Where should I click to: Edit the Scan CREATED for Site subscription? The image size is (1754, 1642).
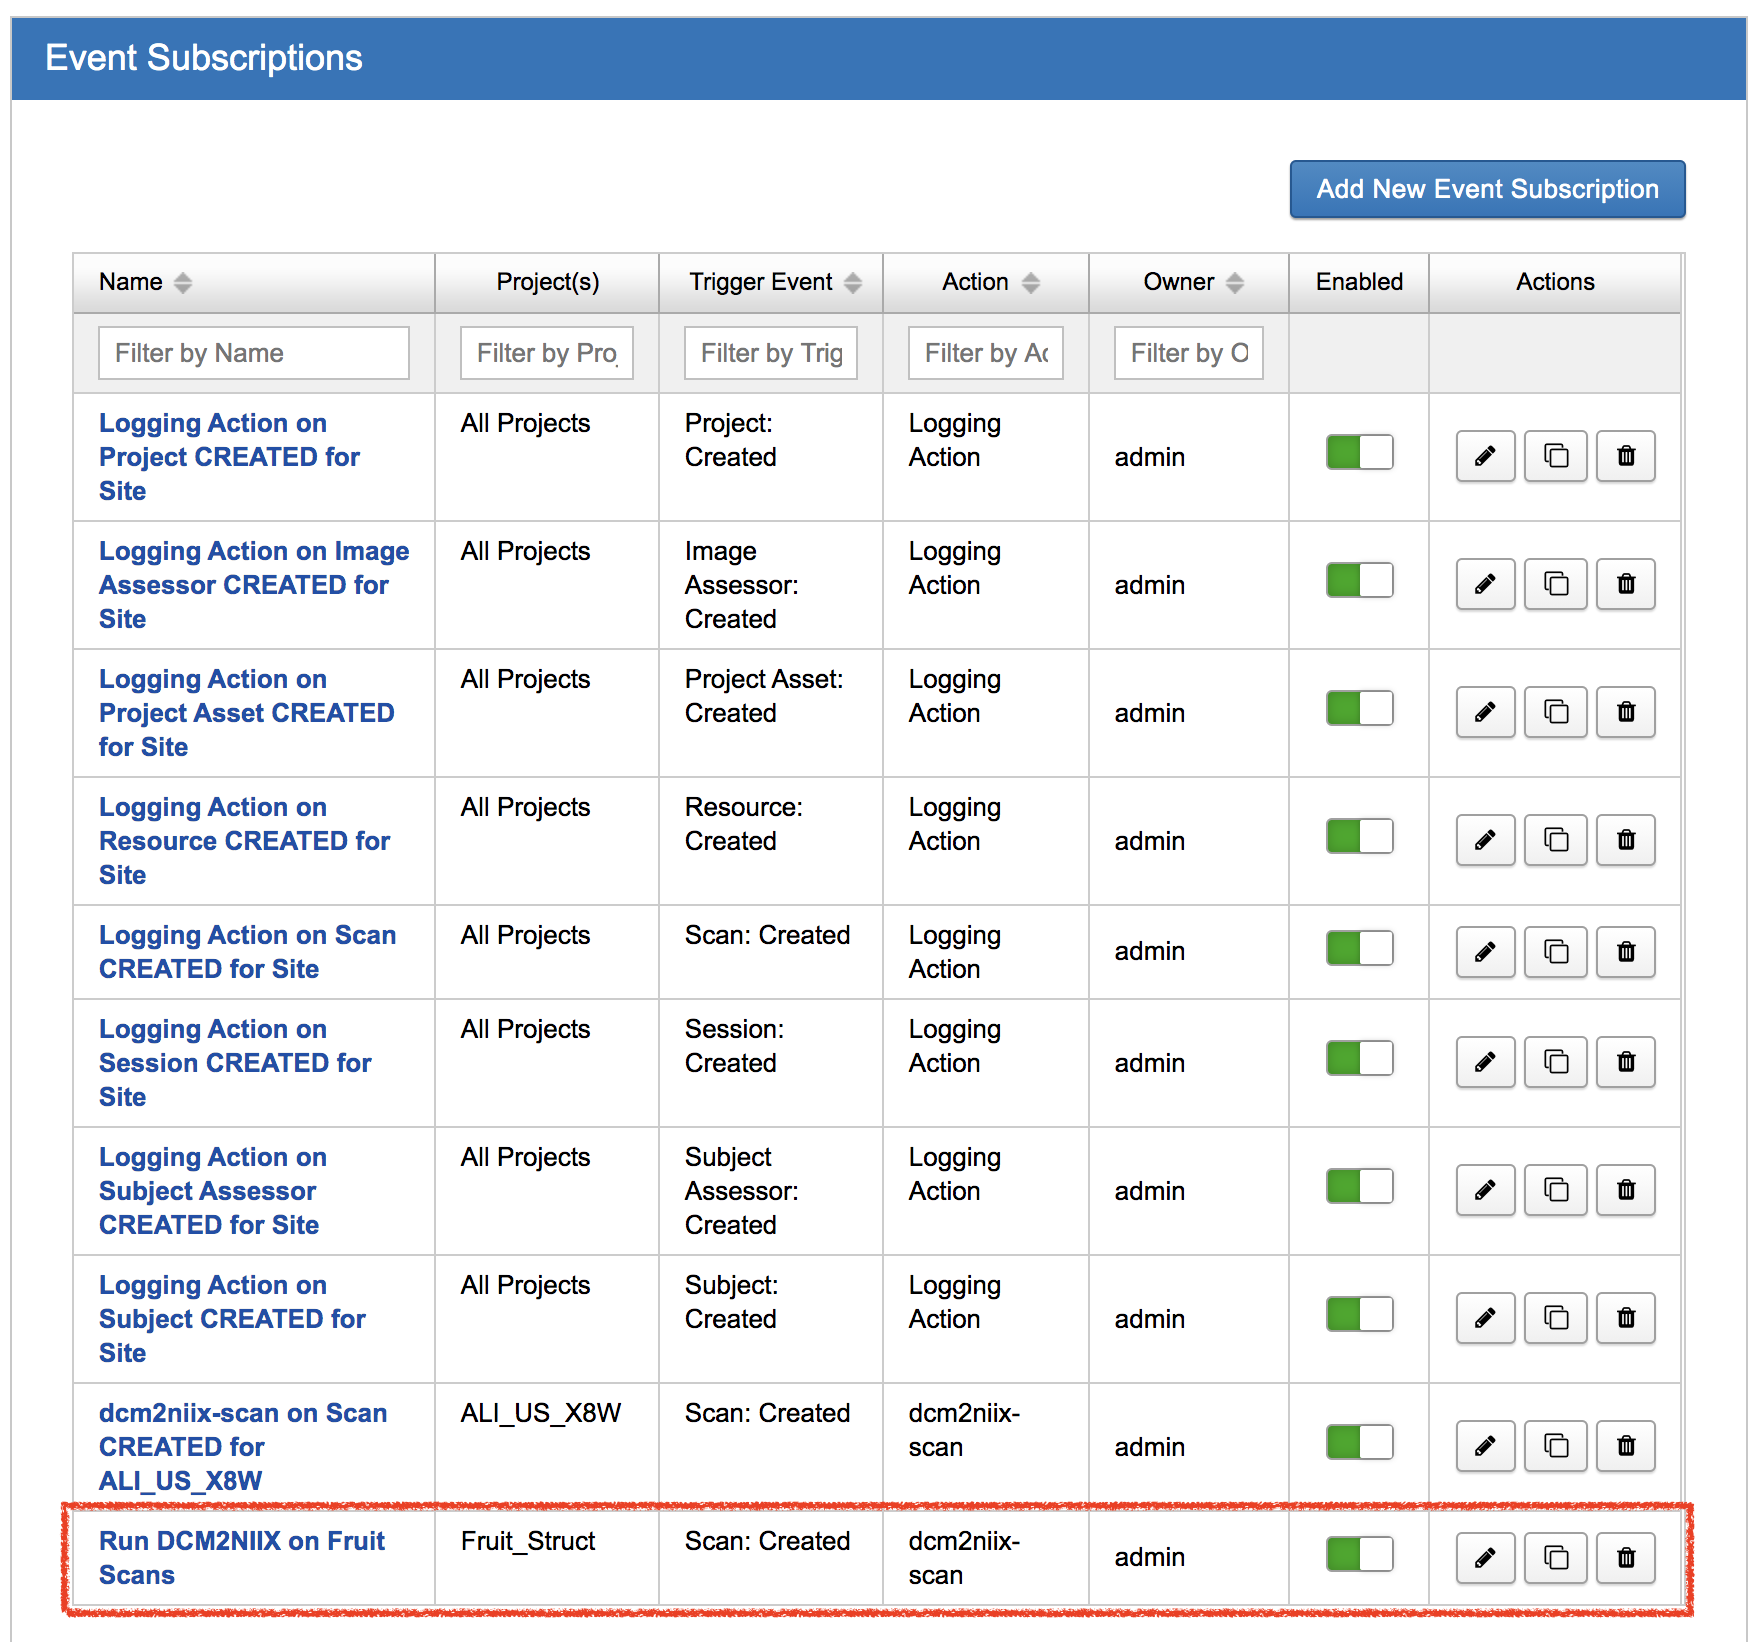pos(1485,951)
